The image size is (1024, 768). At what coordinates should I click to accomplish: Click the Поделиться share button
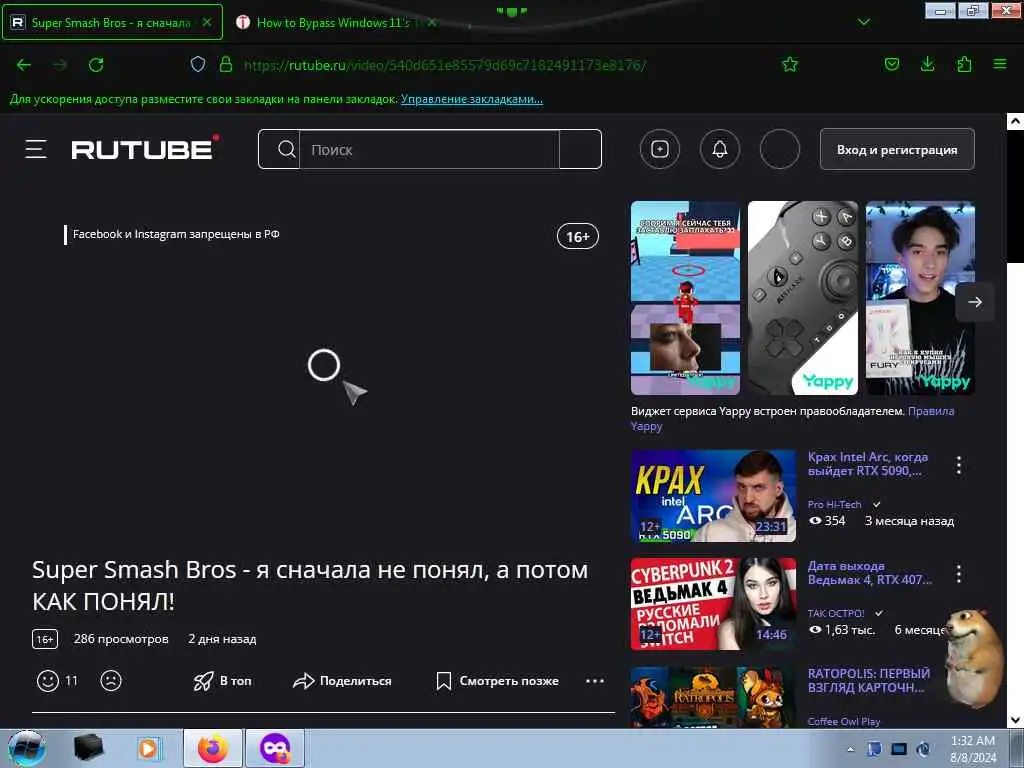click(342, 680)
